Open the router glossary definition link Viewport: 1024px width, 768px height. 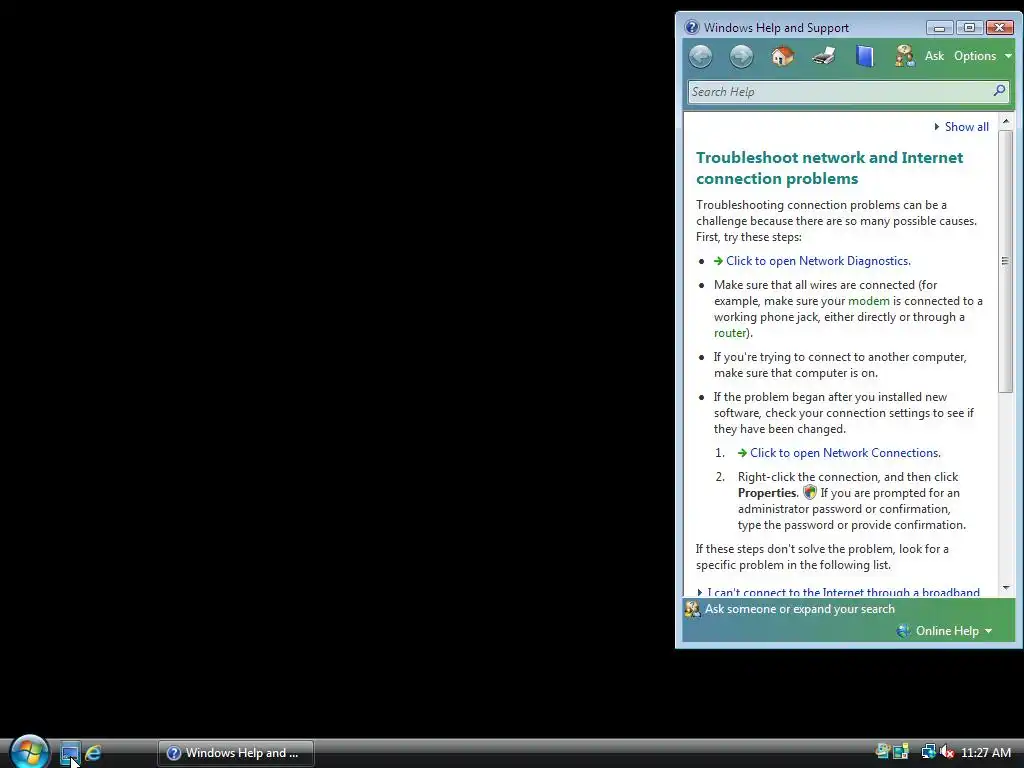pyautogui.click(x=730, y=333)
